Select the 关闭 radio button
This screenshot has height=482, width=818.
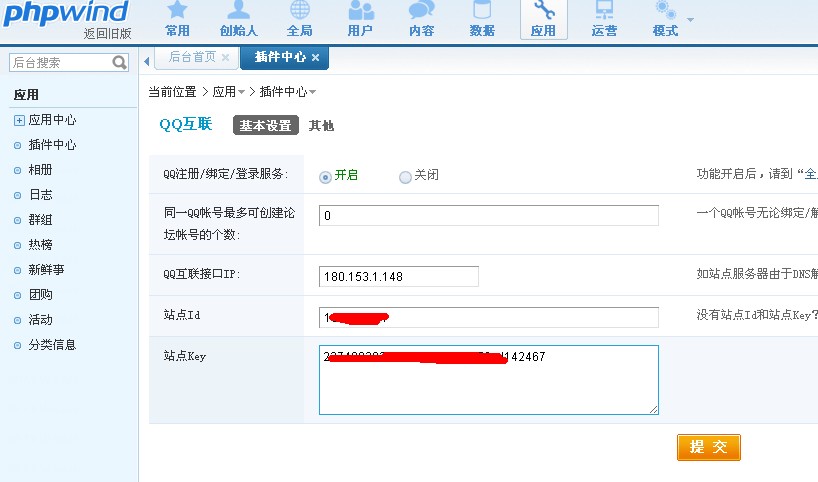point(405,177)
